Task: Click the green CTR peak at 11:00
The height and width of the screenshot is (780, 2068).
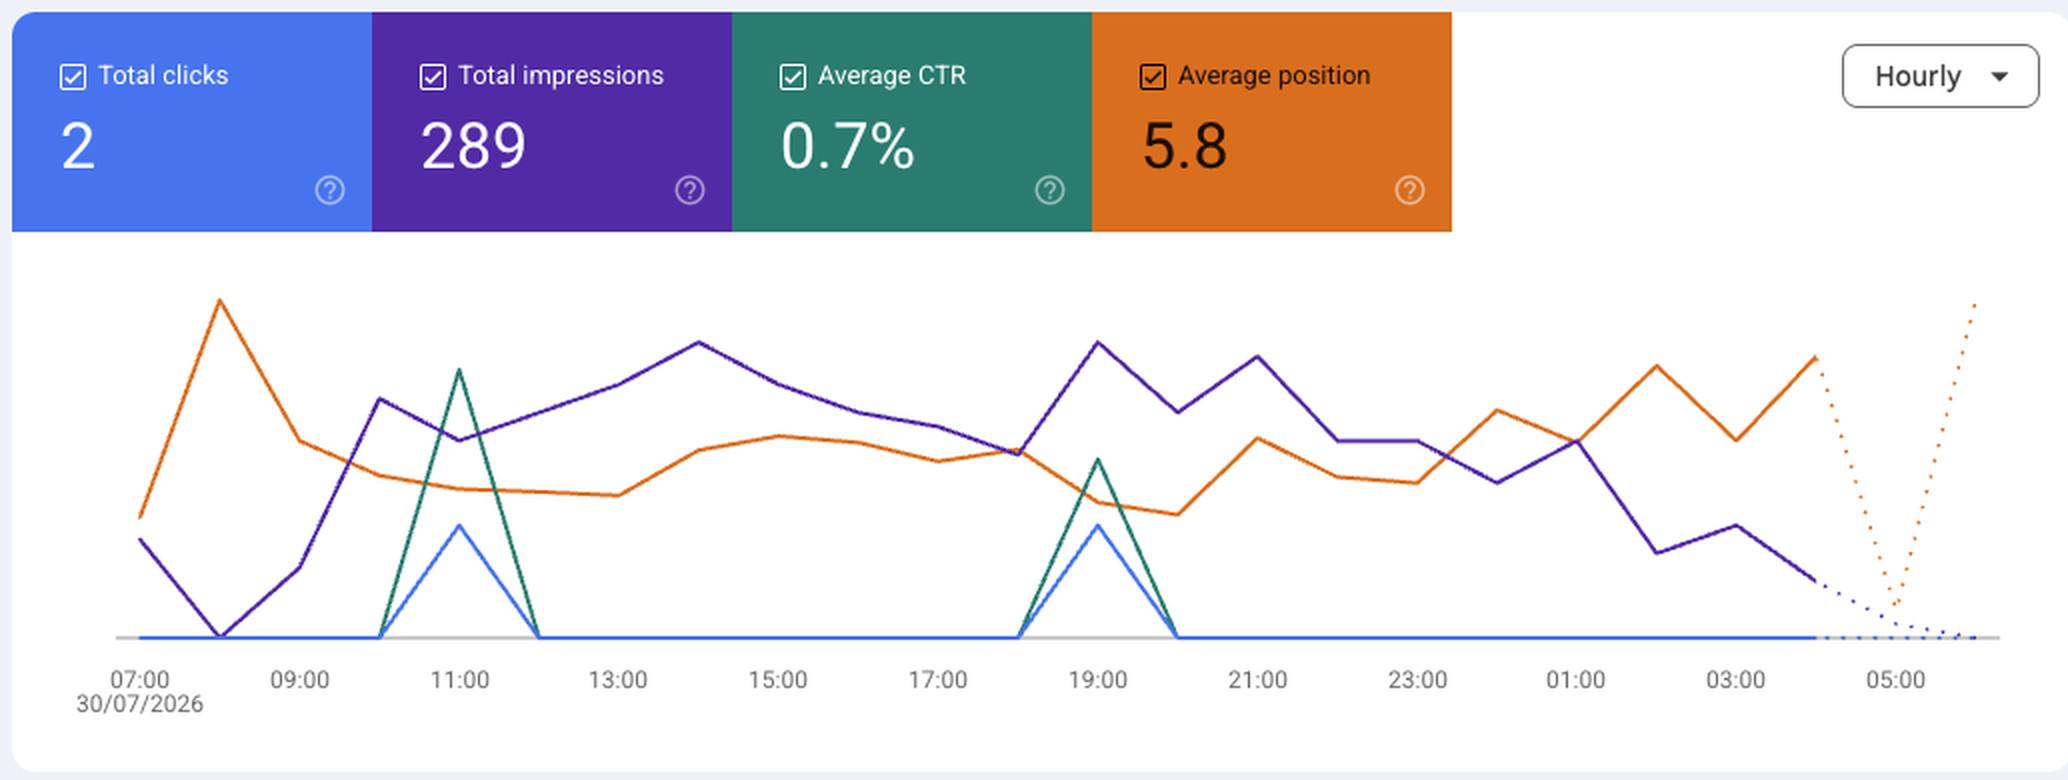Action: pos(459,370)
